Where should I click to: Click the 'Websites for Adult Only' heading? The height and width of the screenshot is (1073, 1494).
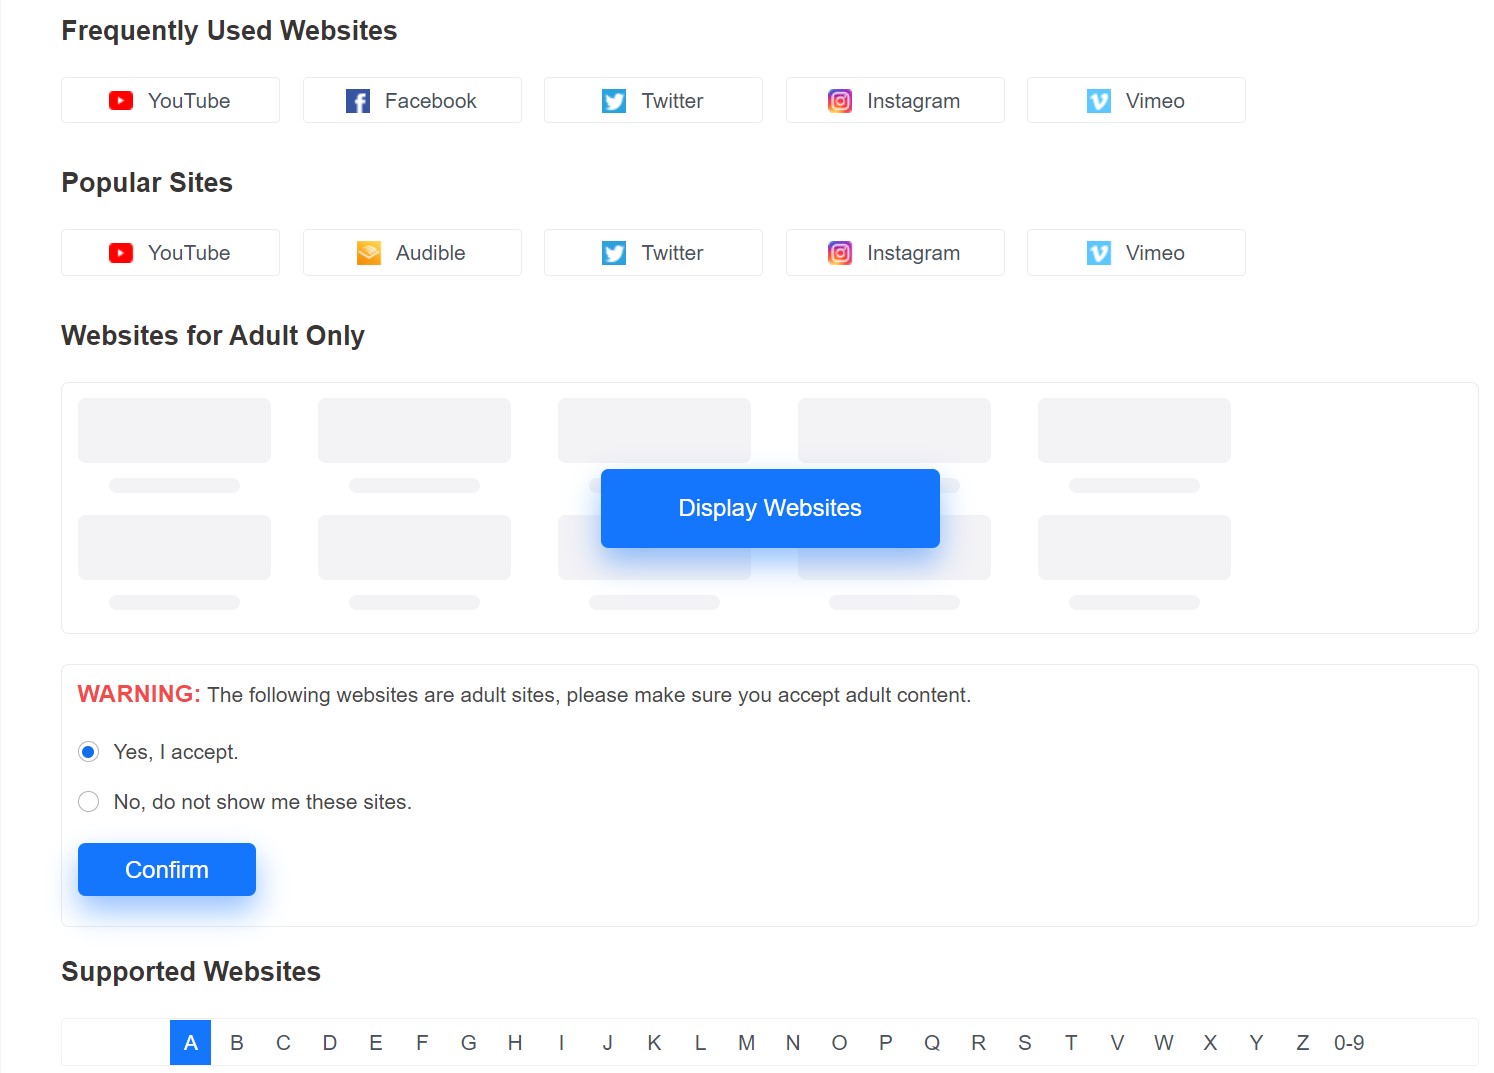click(x=213, y=336)
